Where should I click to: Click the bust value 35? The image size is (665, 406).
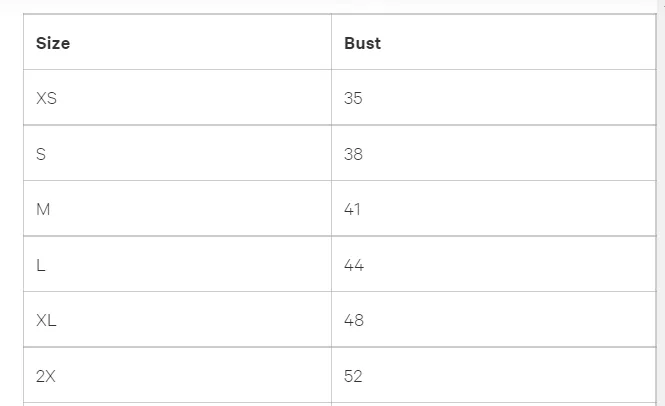pyautogui.click(x=353, y=98)
